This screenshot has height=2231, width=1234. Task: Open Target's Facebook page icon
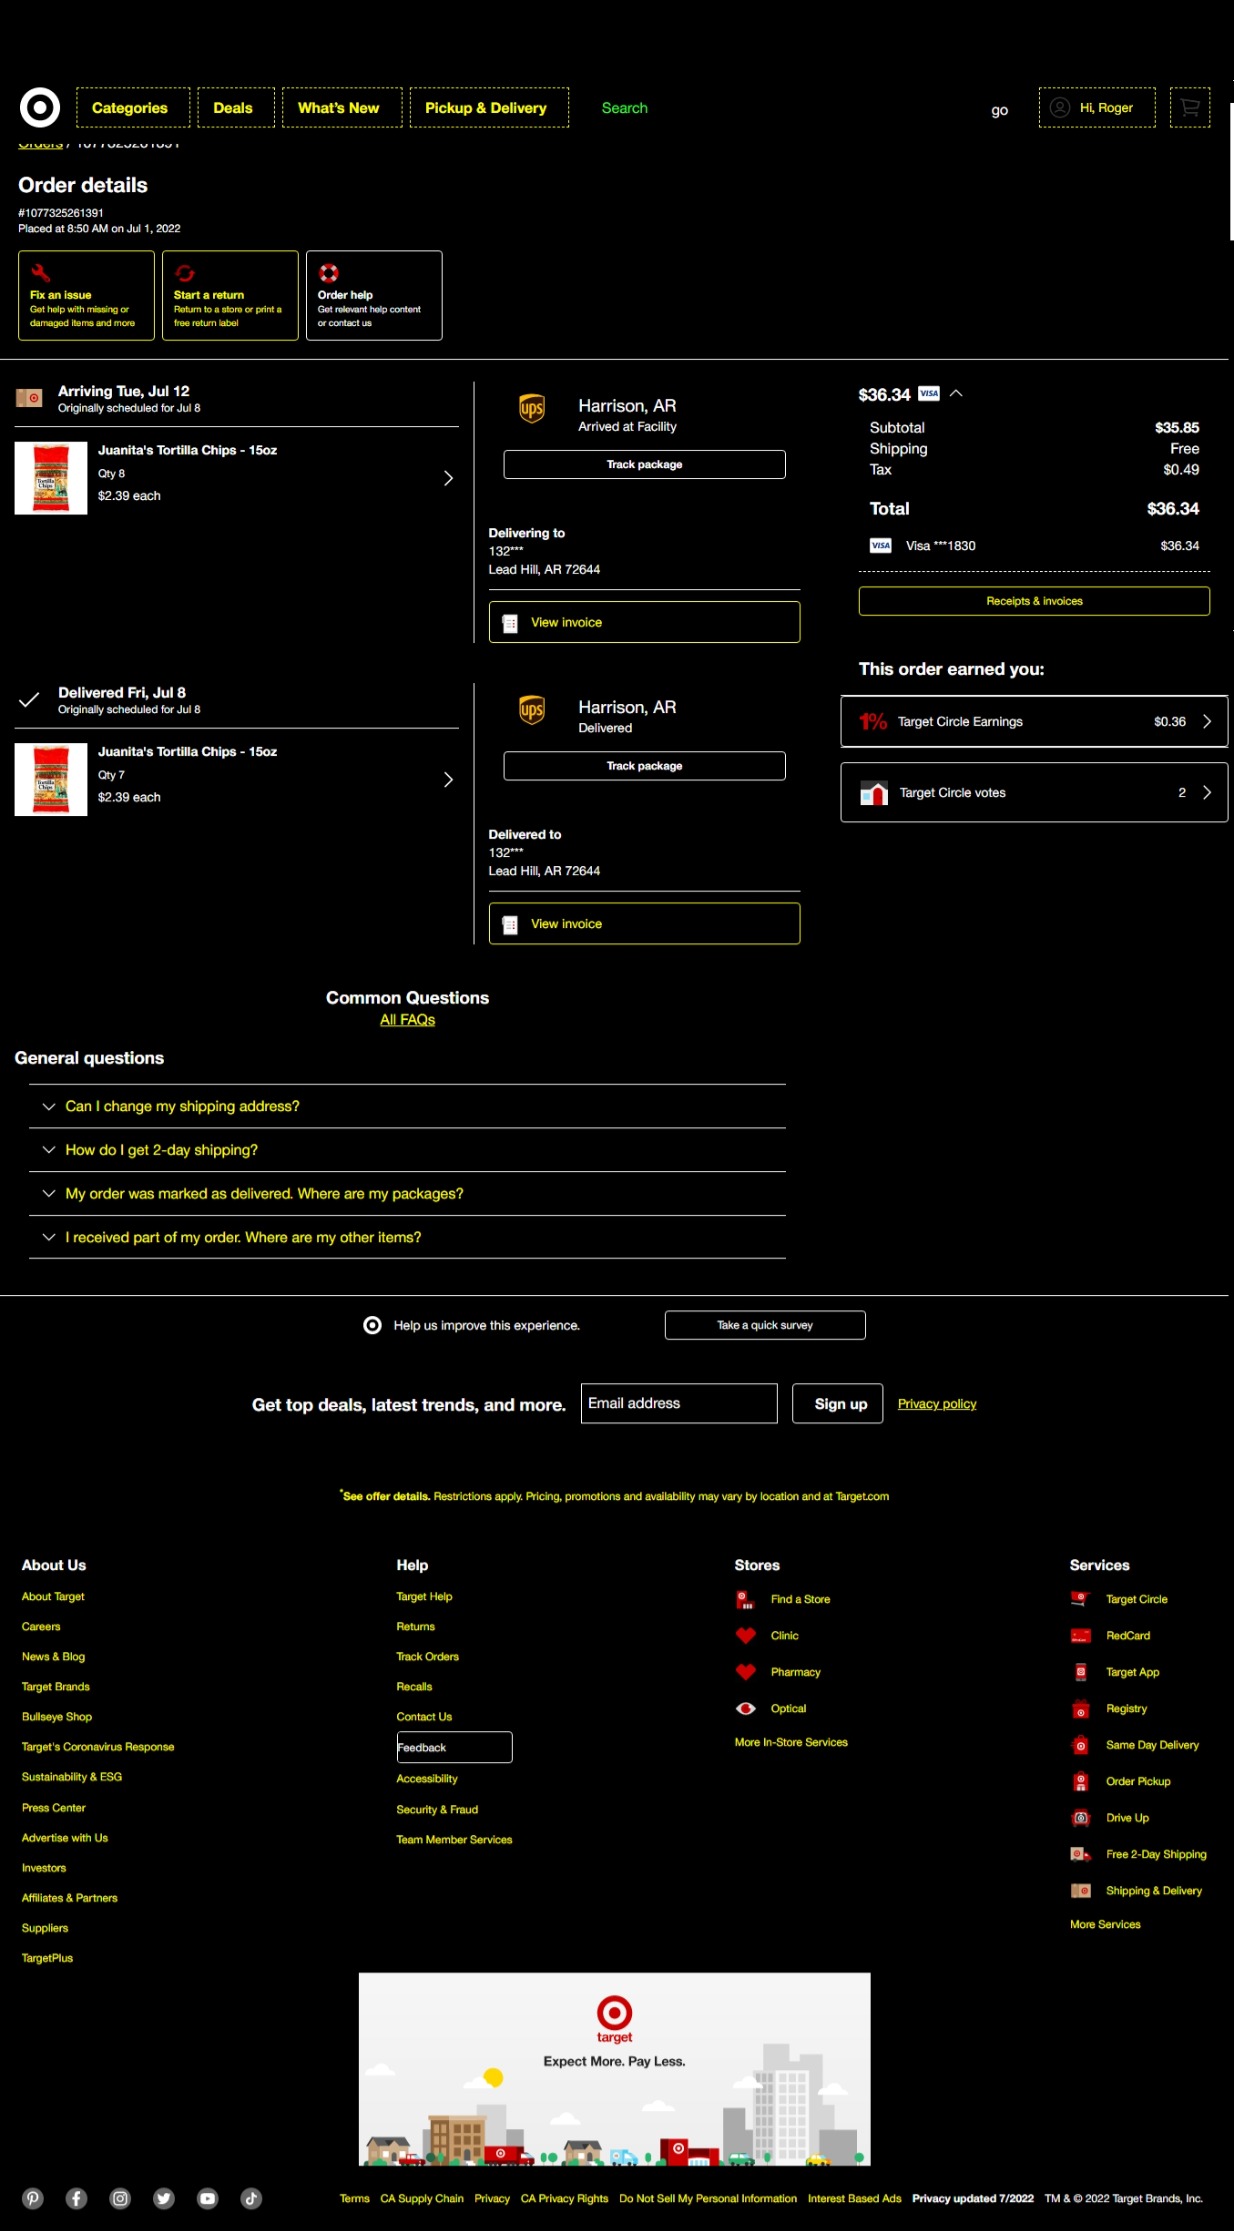[77, 2198]
